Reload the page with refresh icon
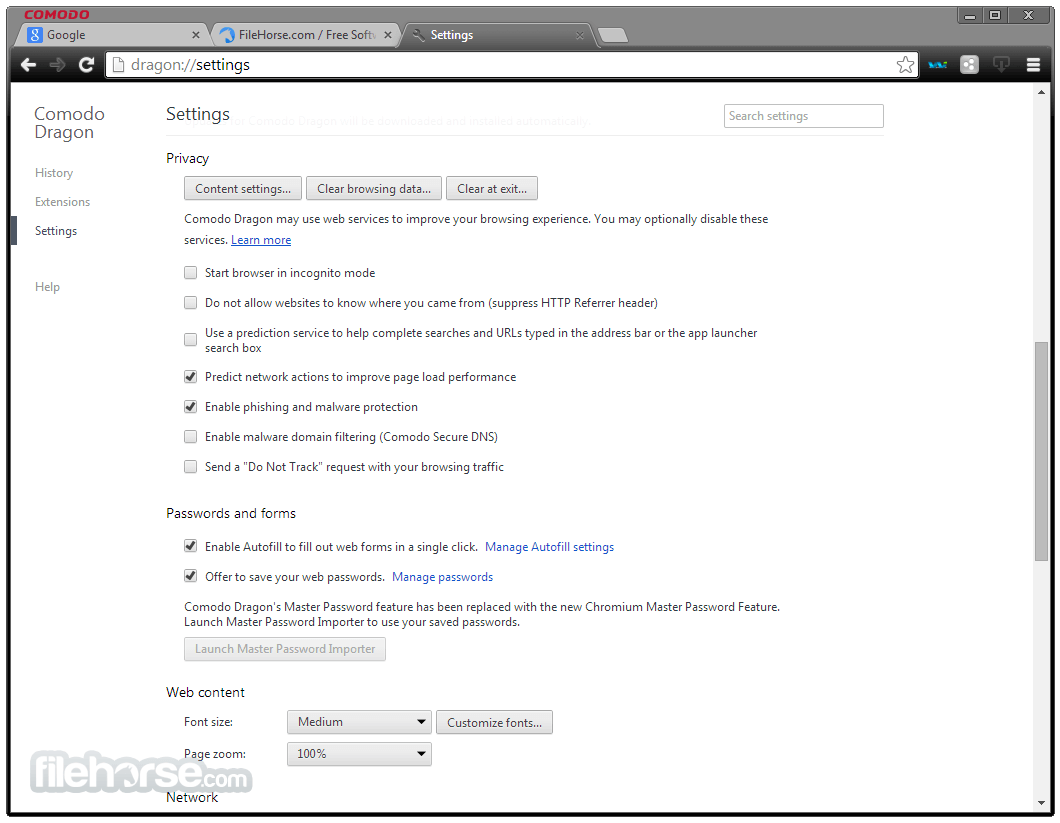This screenshot has height=823, width=1060. click(86, 65)
